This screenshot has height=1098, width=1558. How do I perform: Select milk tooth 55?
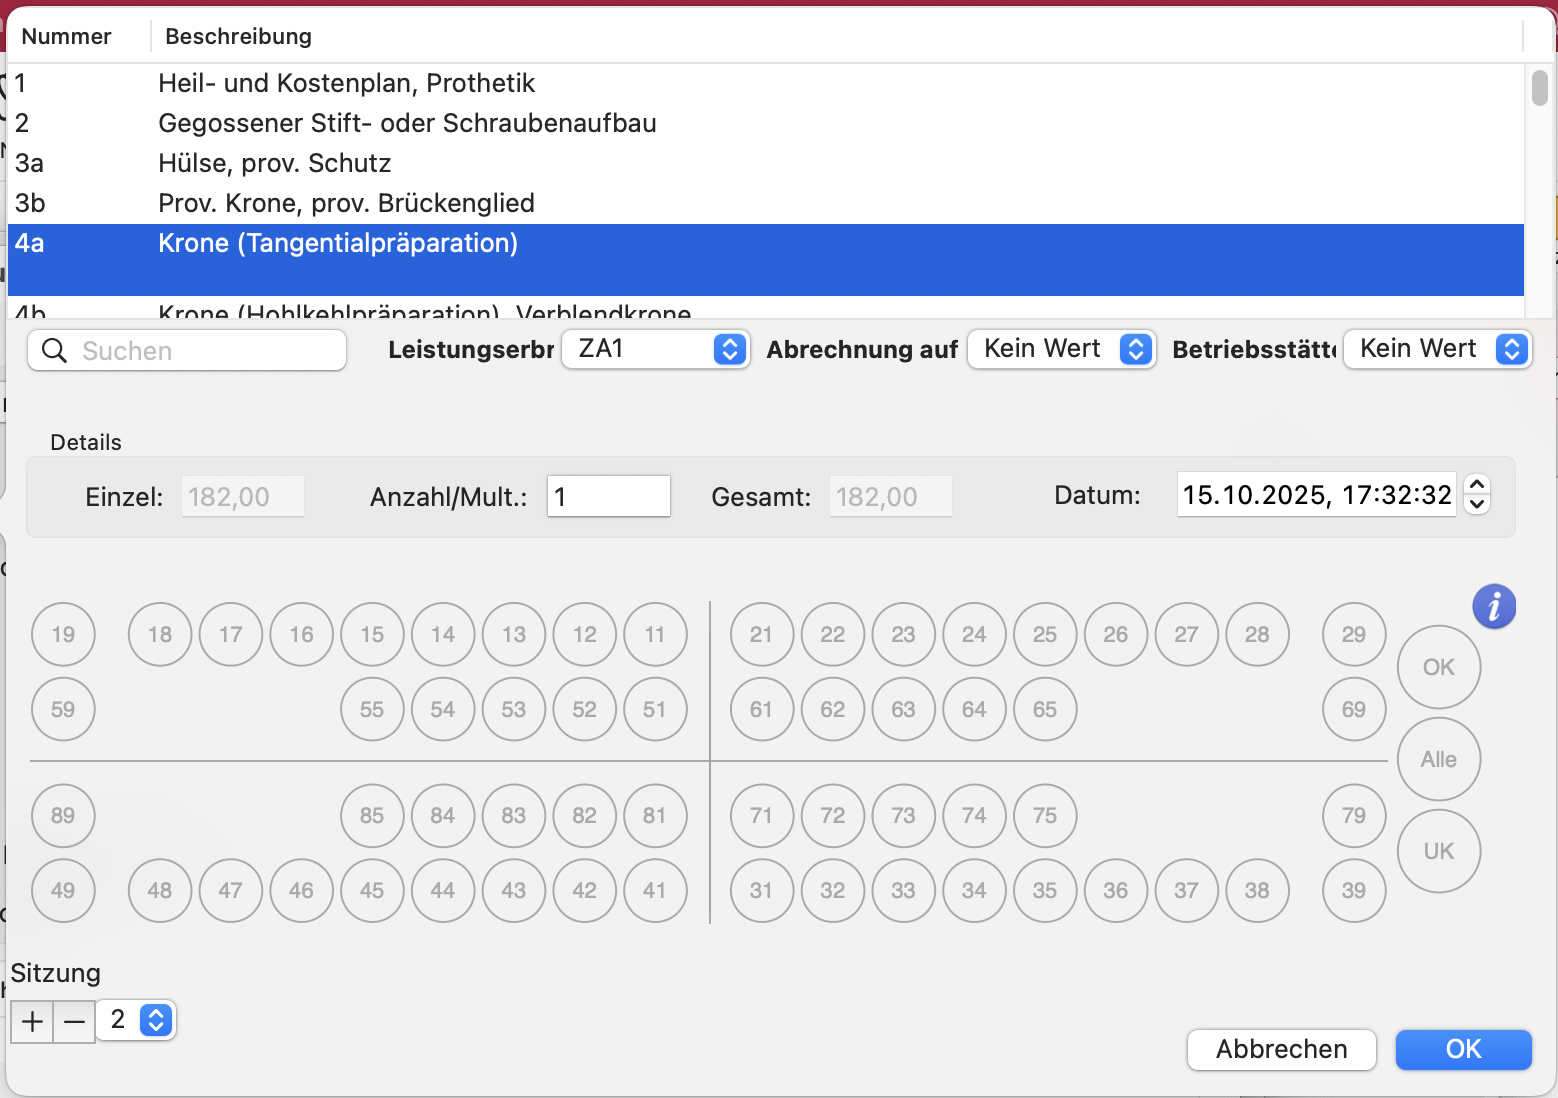click(x=372, y=709)
